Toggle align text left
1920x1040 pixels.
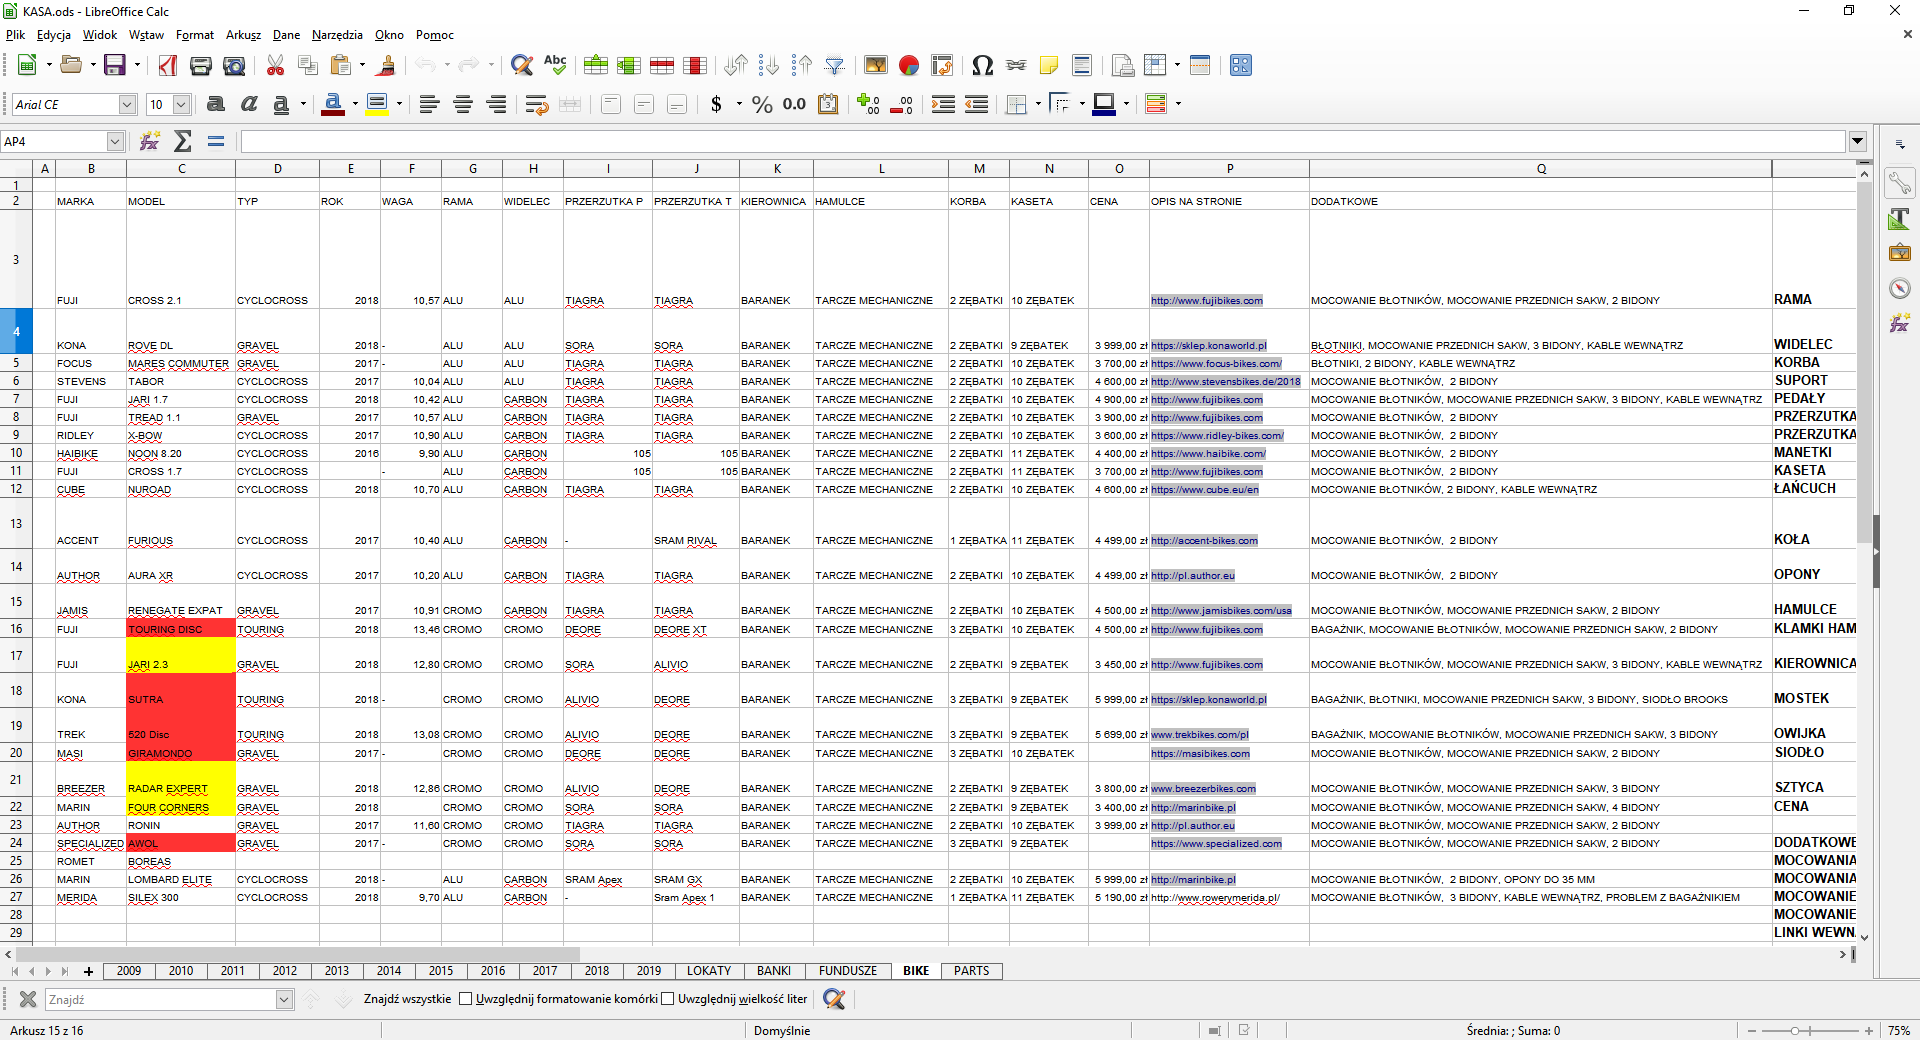429,104
